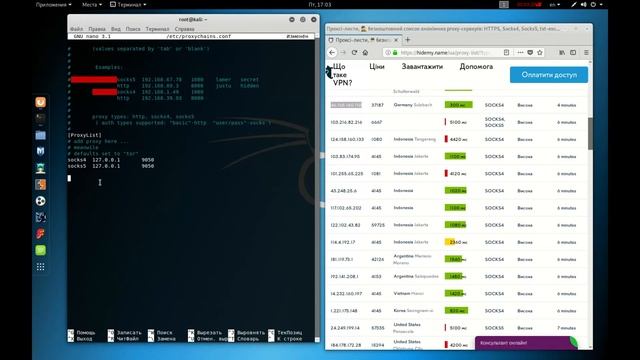Image resolution: width=640 pixels, height=360 pixels.
Task: Open power menu in top panel
Action: 596,4
